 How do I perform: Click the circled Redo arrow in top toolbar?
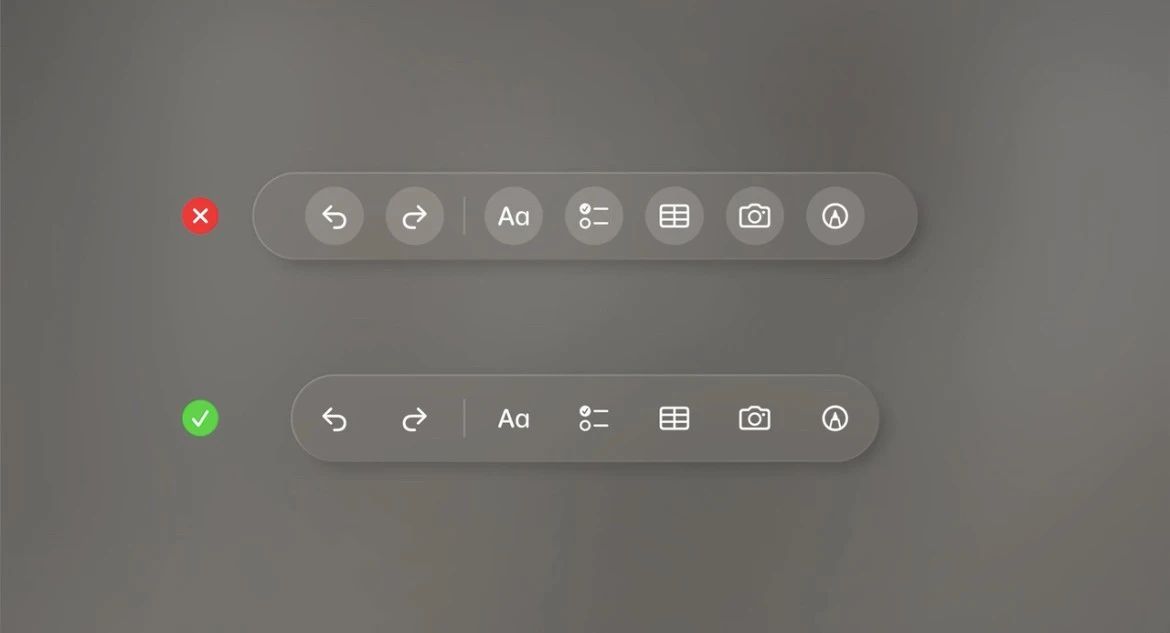(x=415, y=216)
